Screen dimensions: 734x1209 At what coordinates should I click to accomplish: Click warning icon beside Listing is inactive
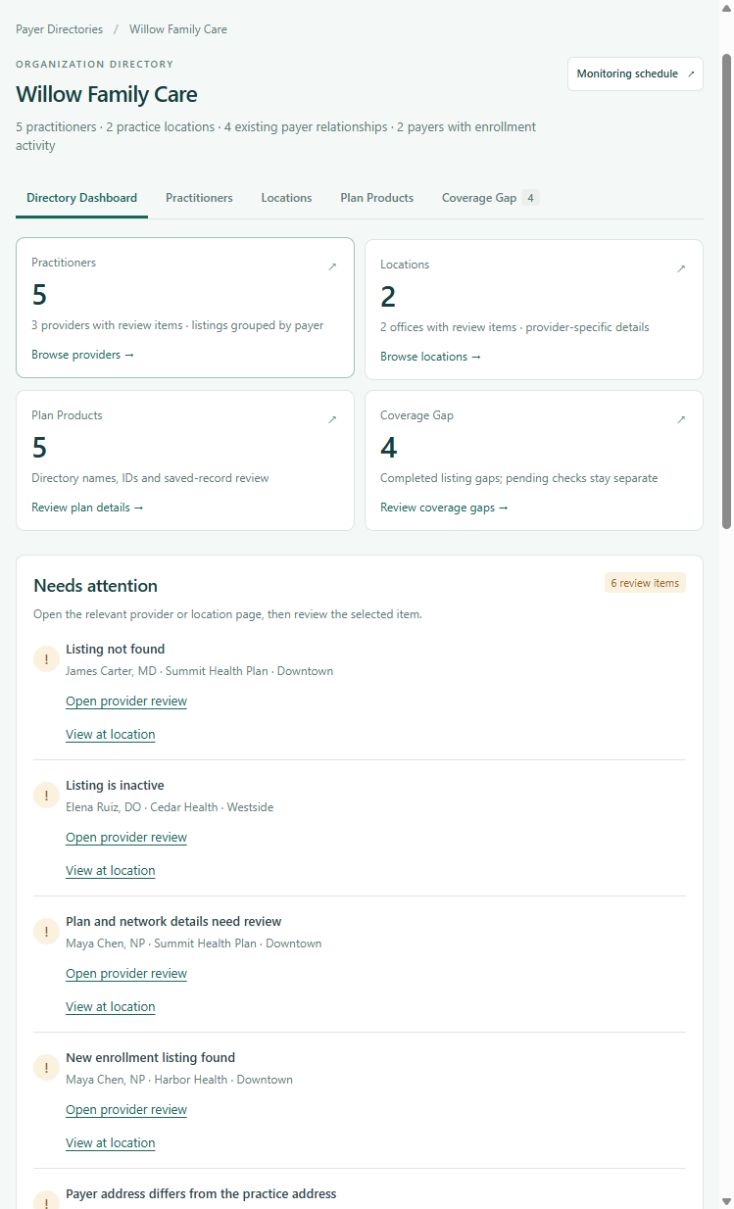pyautogui.click(x=46, y=795)
